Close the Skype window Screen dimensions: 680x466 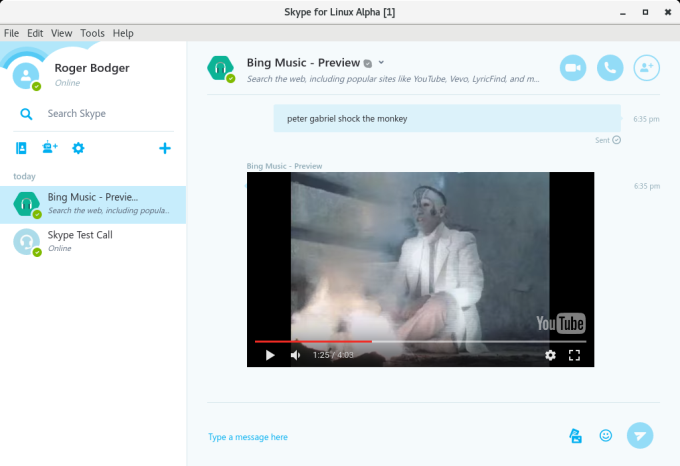668,12
